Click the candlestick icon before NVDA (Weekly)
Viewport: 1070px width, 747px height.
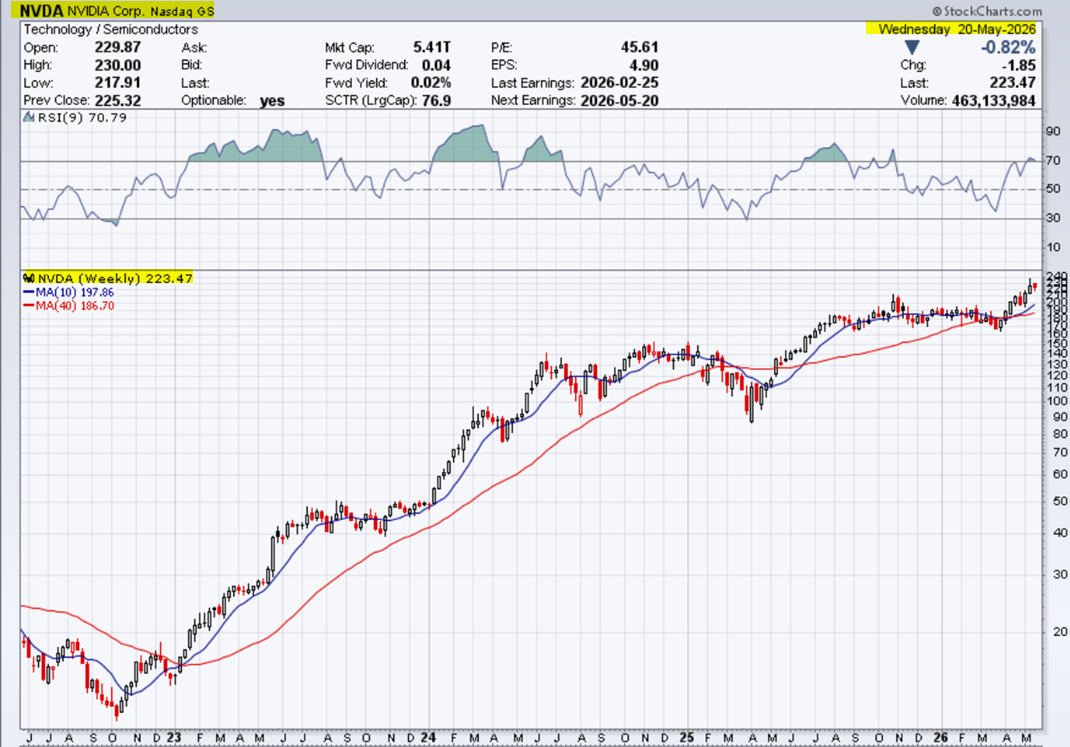[29, 278]
